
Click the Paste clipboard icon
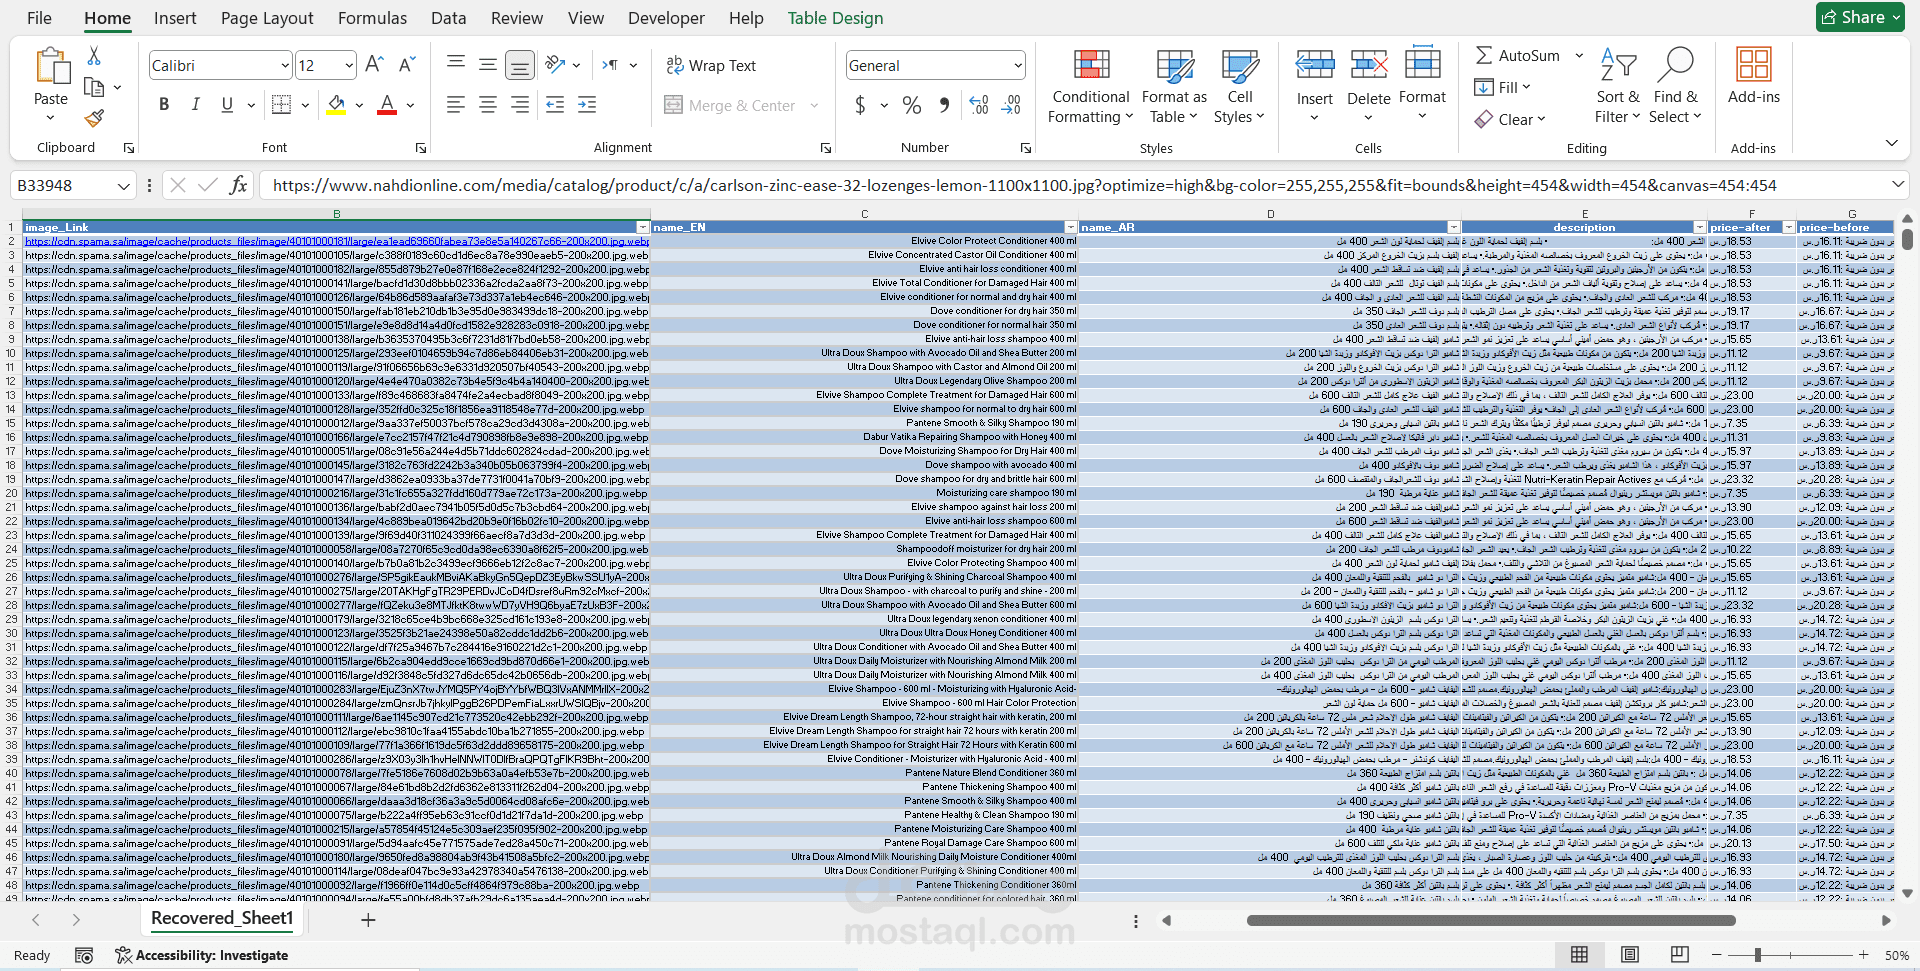click(51, 66)
